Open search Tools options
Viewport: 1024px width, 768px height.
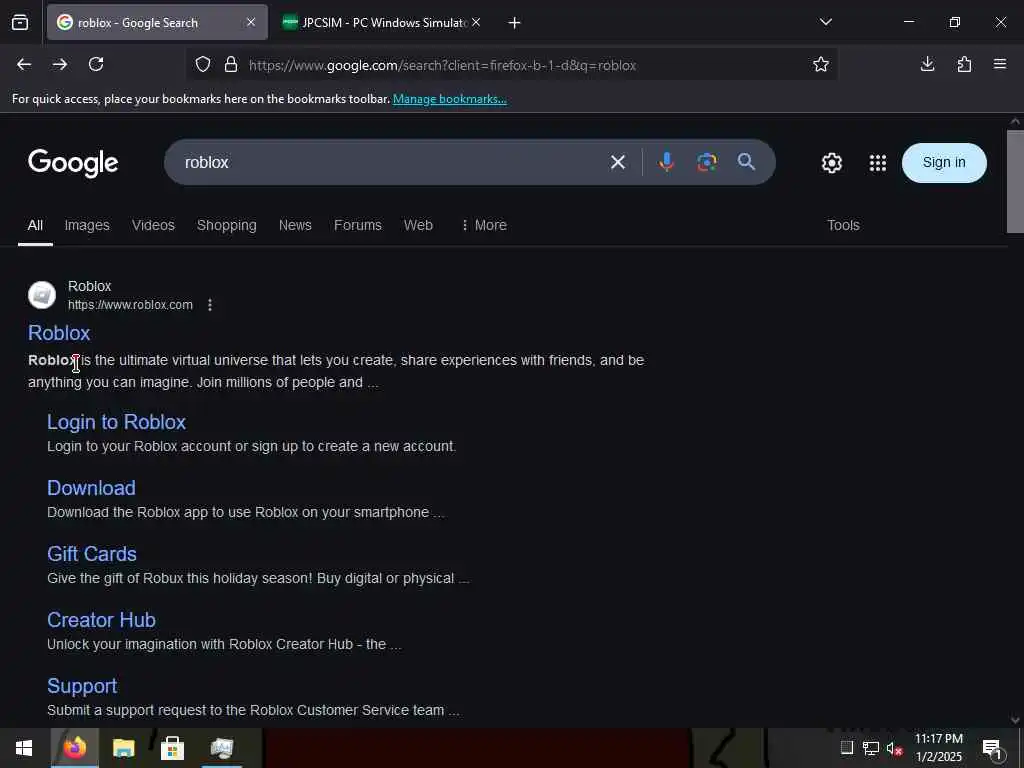click(x=843, y=225)
